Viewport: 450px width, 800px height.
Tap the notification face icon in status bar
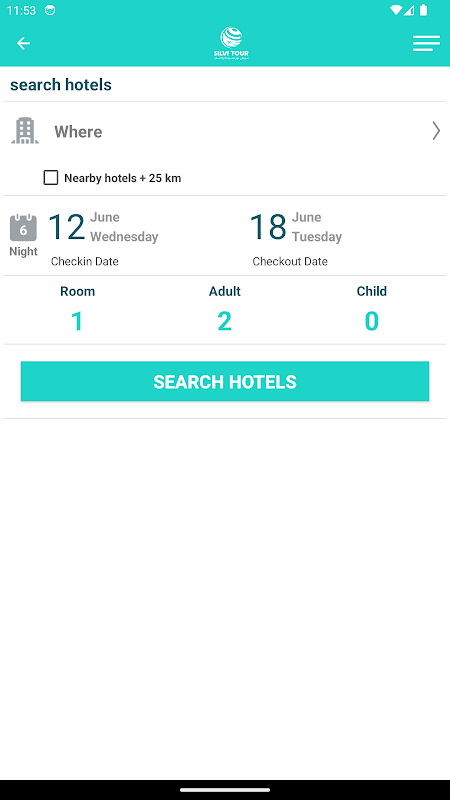click(x=50, y=10)
